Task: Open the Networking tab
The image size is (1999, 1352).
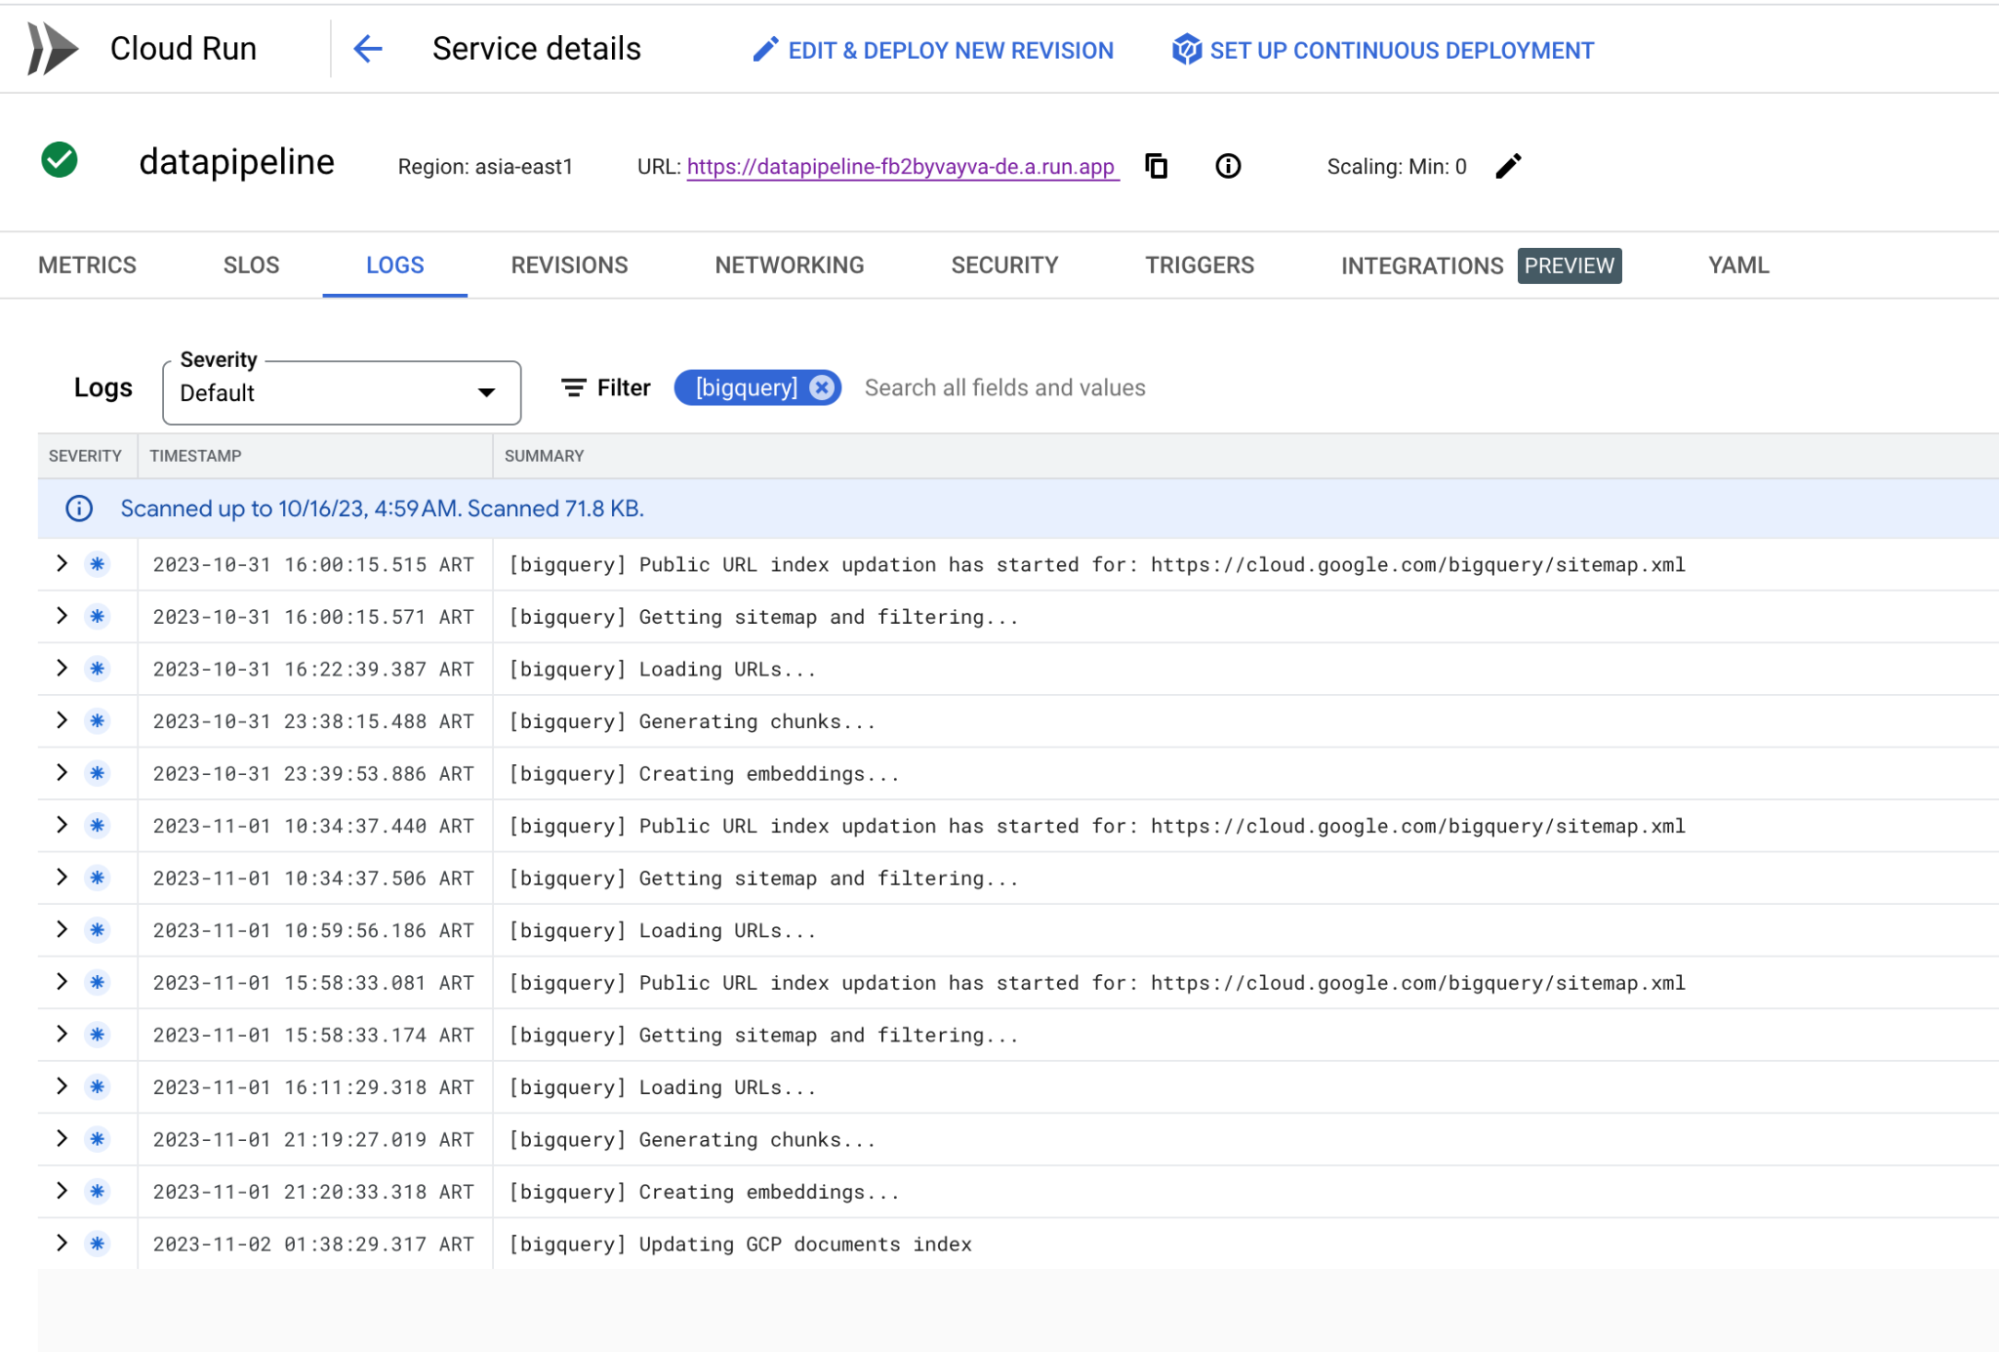Action: point(789,265)
